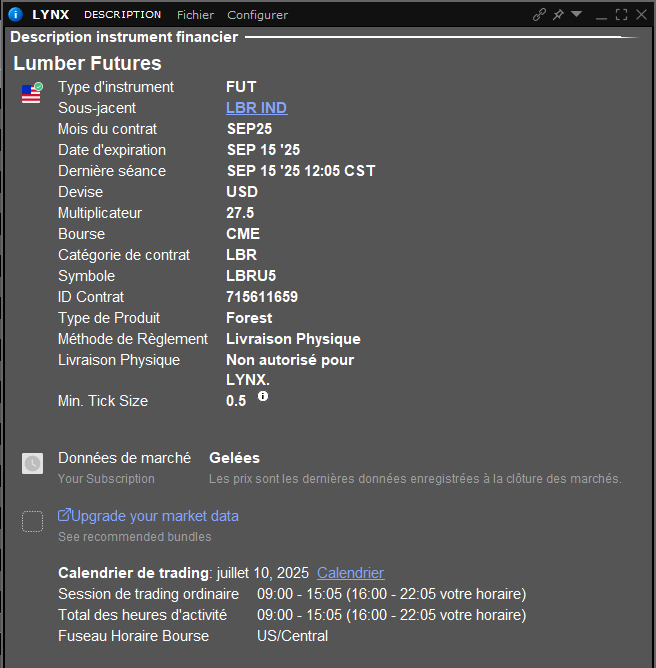The width and height of the screenshot is (656, 668).
Task: Click the external link icon before Upgrade
Action: coord(65,516)
